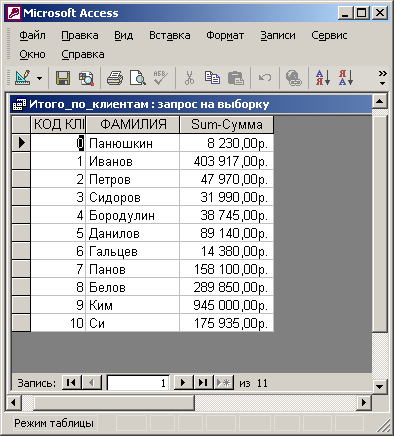
Task: Click the Copy icon
Action: pyautogui.click(x=212, y=78)
